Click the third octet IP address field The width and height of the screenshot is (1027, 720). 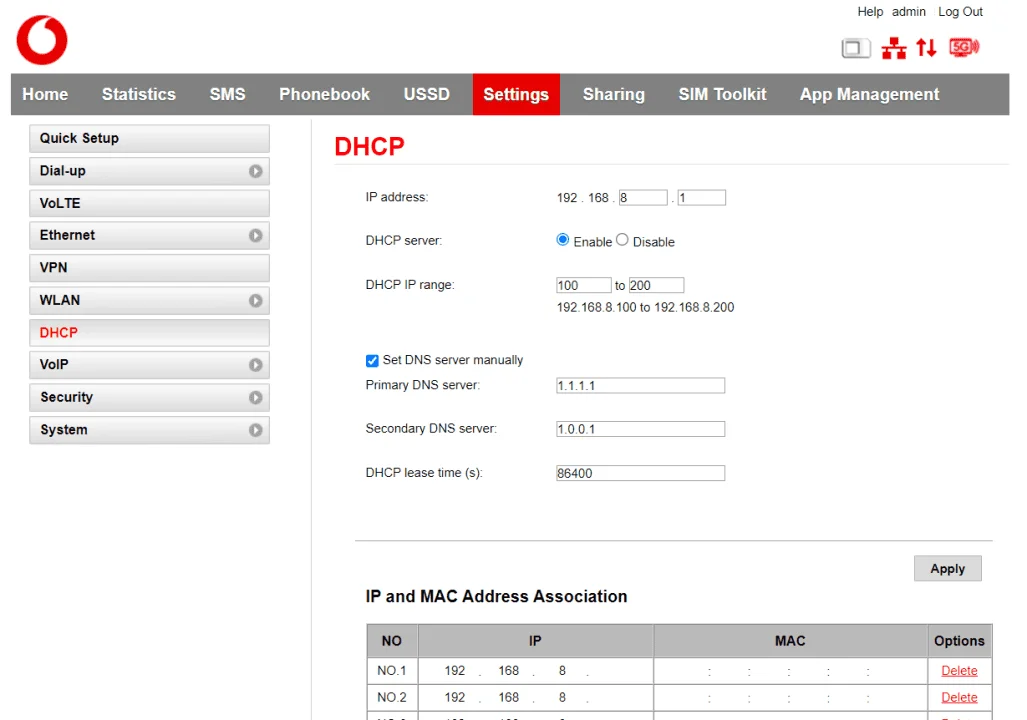click(x=643, y=198)
